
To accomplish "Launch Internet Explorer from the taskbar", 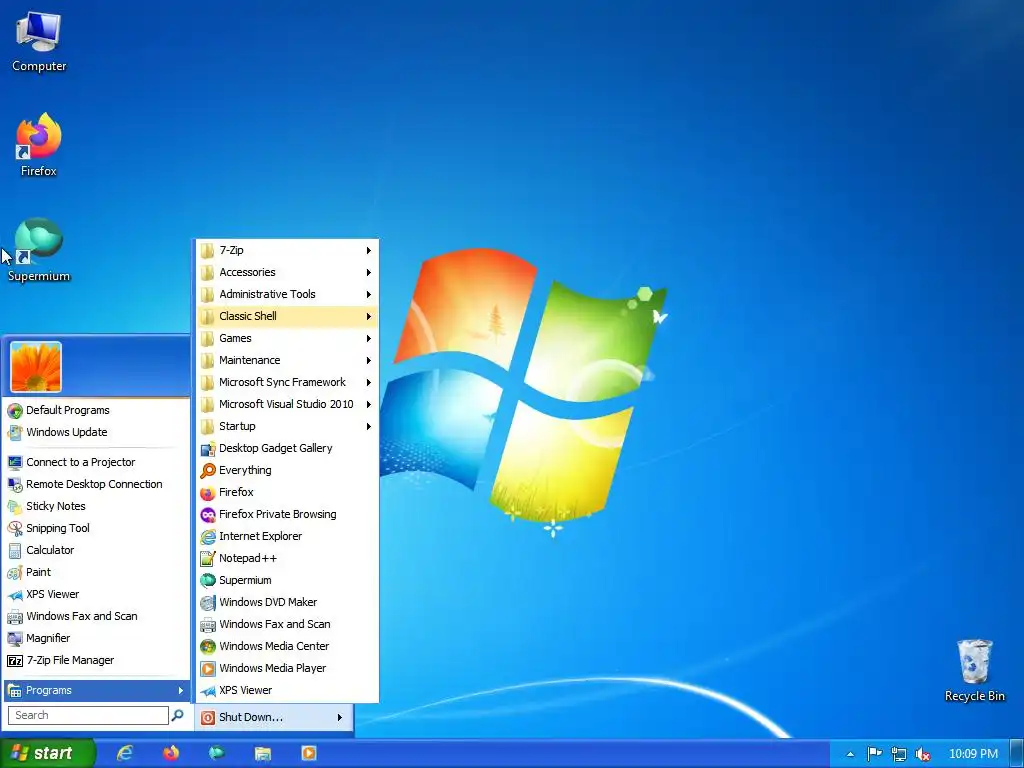I will point(125,753).
